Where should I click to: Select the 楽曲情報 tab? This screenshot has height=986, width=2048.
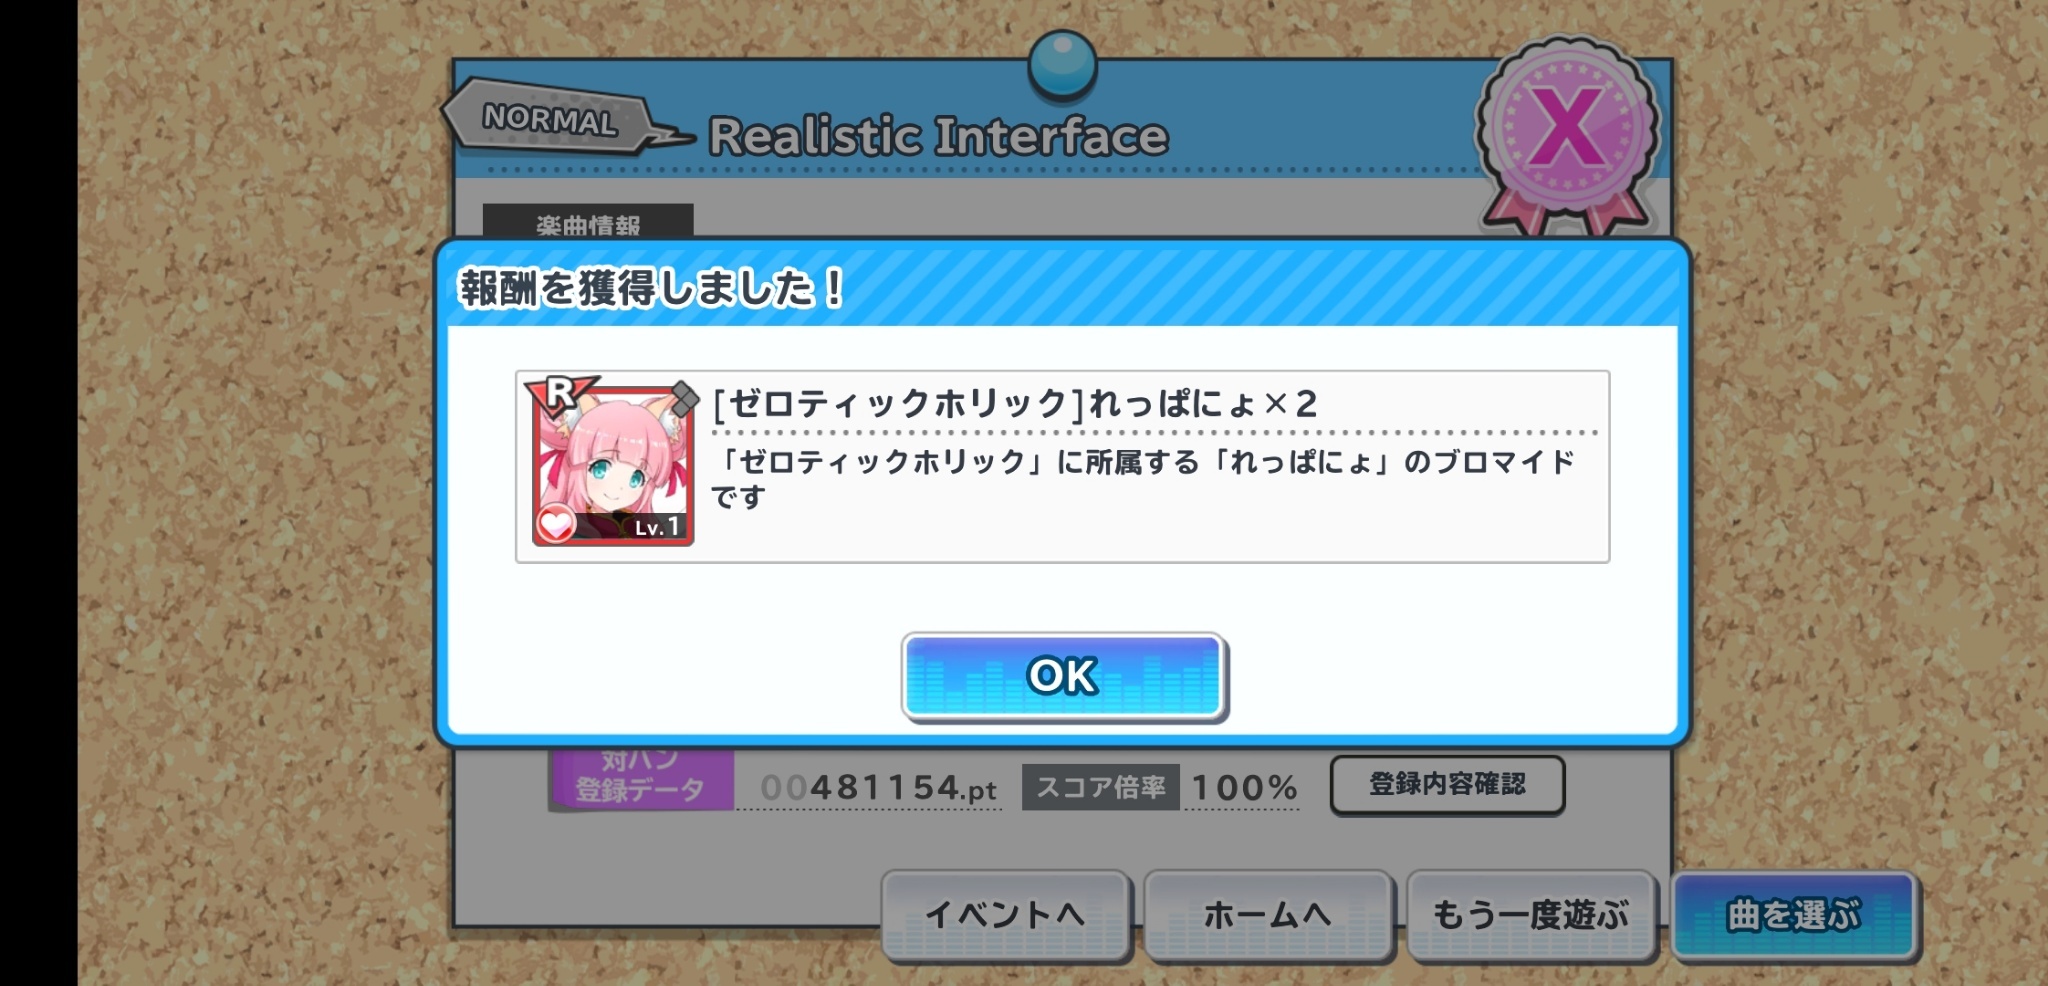click(x=588, y=222)
